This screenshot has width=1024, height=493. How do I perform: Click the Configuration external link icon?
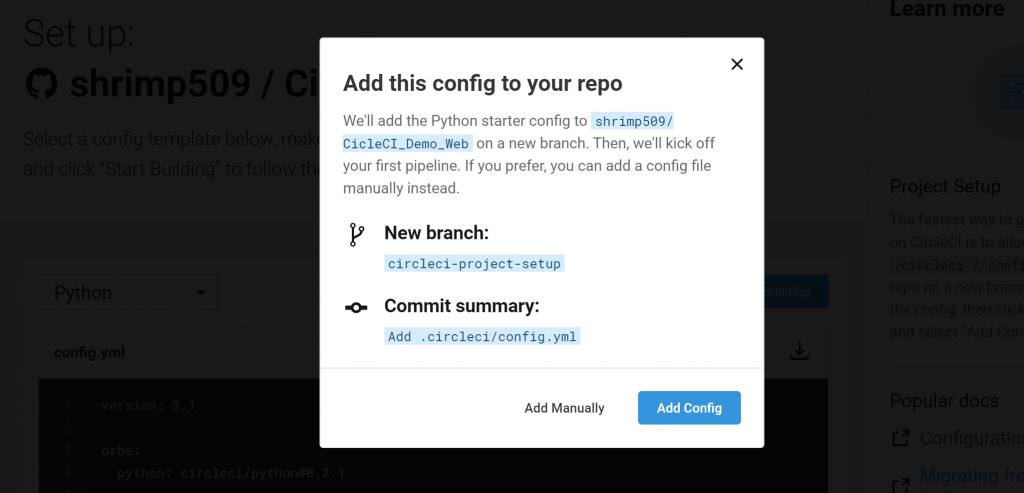coord(901,438)
